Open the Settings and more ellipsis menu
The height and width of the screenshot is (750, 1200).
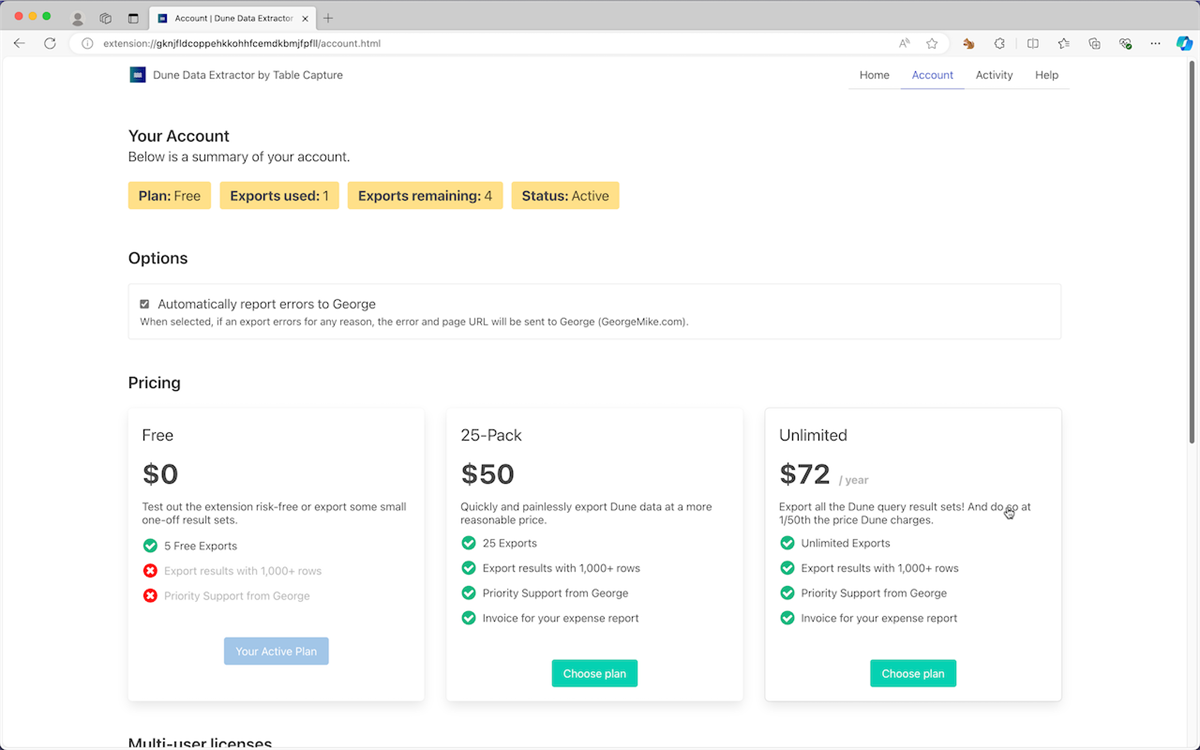pyautogui.click(x=1156, y=43)
